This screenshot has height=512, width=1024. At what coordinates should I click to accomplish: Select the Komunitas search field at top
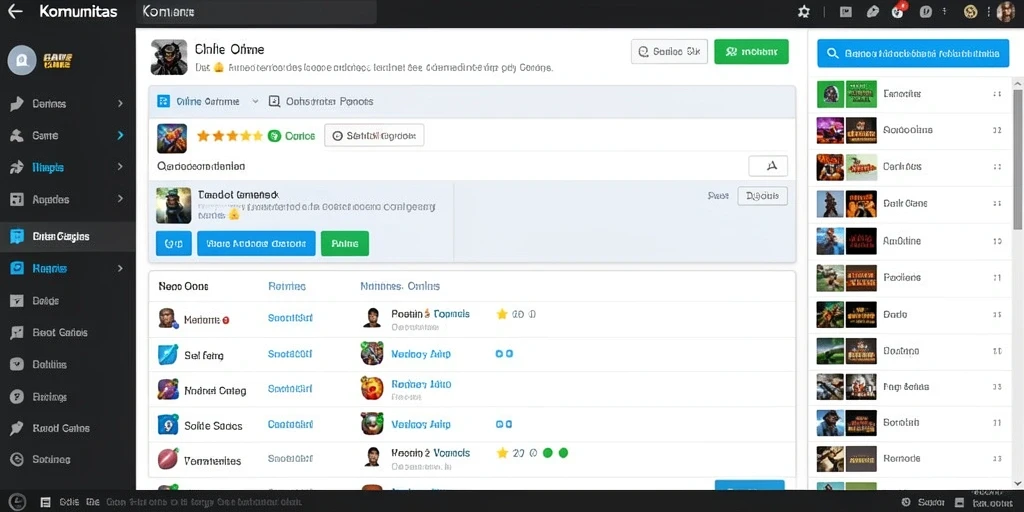[x=257, y=12]
